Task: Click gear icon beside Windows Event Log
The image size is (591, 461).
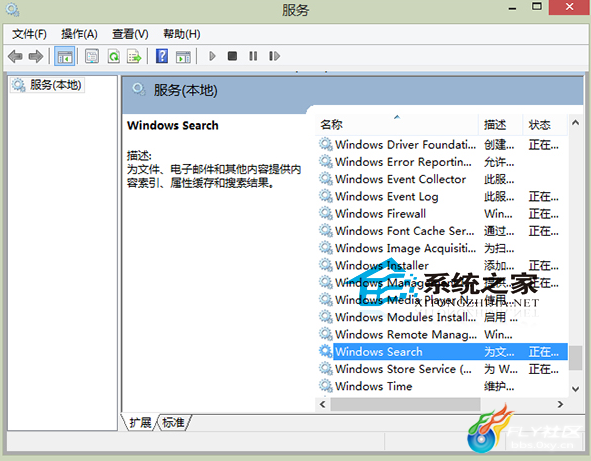Action: click(326, 196)
